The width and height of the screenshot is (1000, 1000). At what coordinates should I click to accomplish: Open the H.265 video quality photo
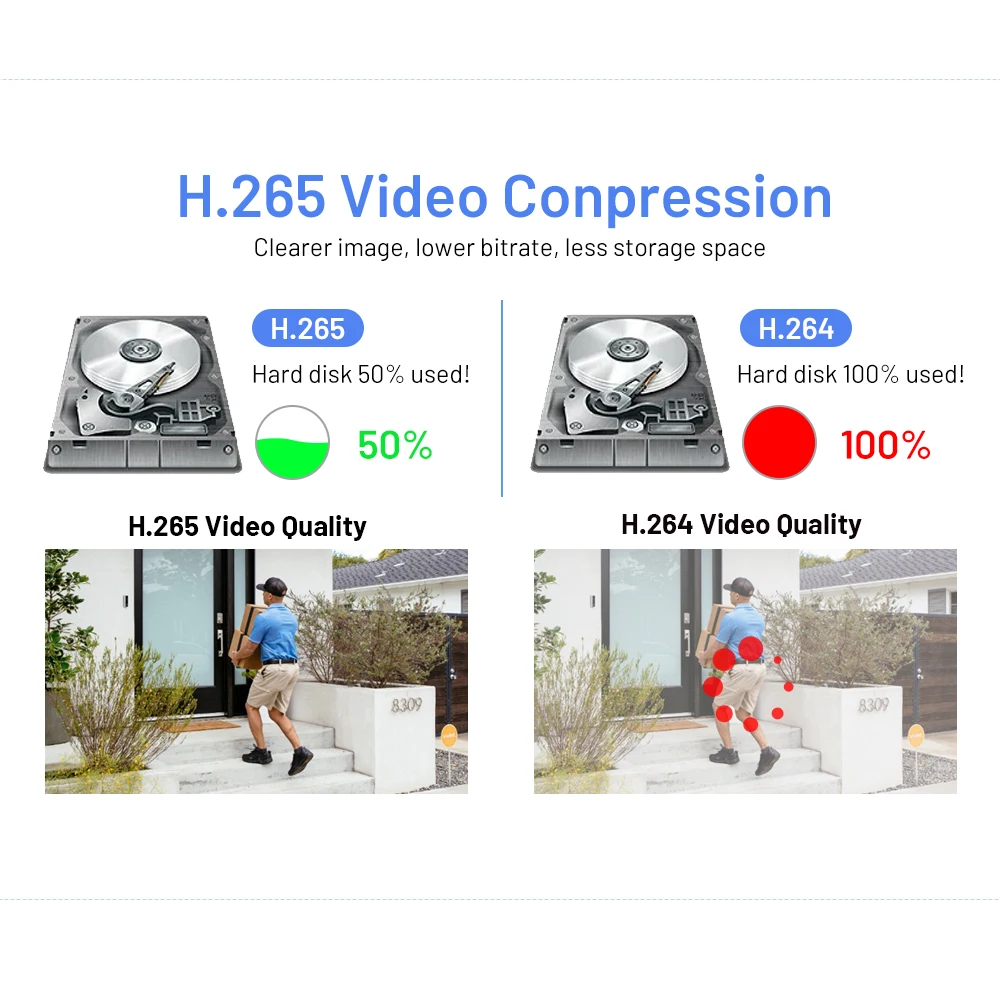[x=256, y=671]
